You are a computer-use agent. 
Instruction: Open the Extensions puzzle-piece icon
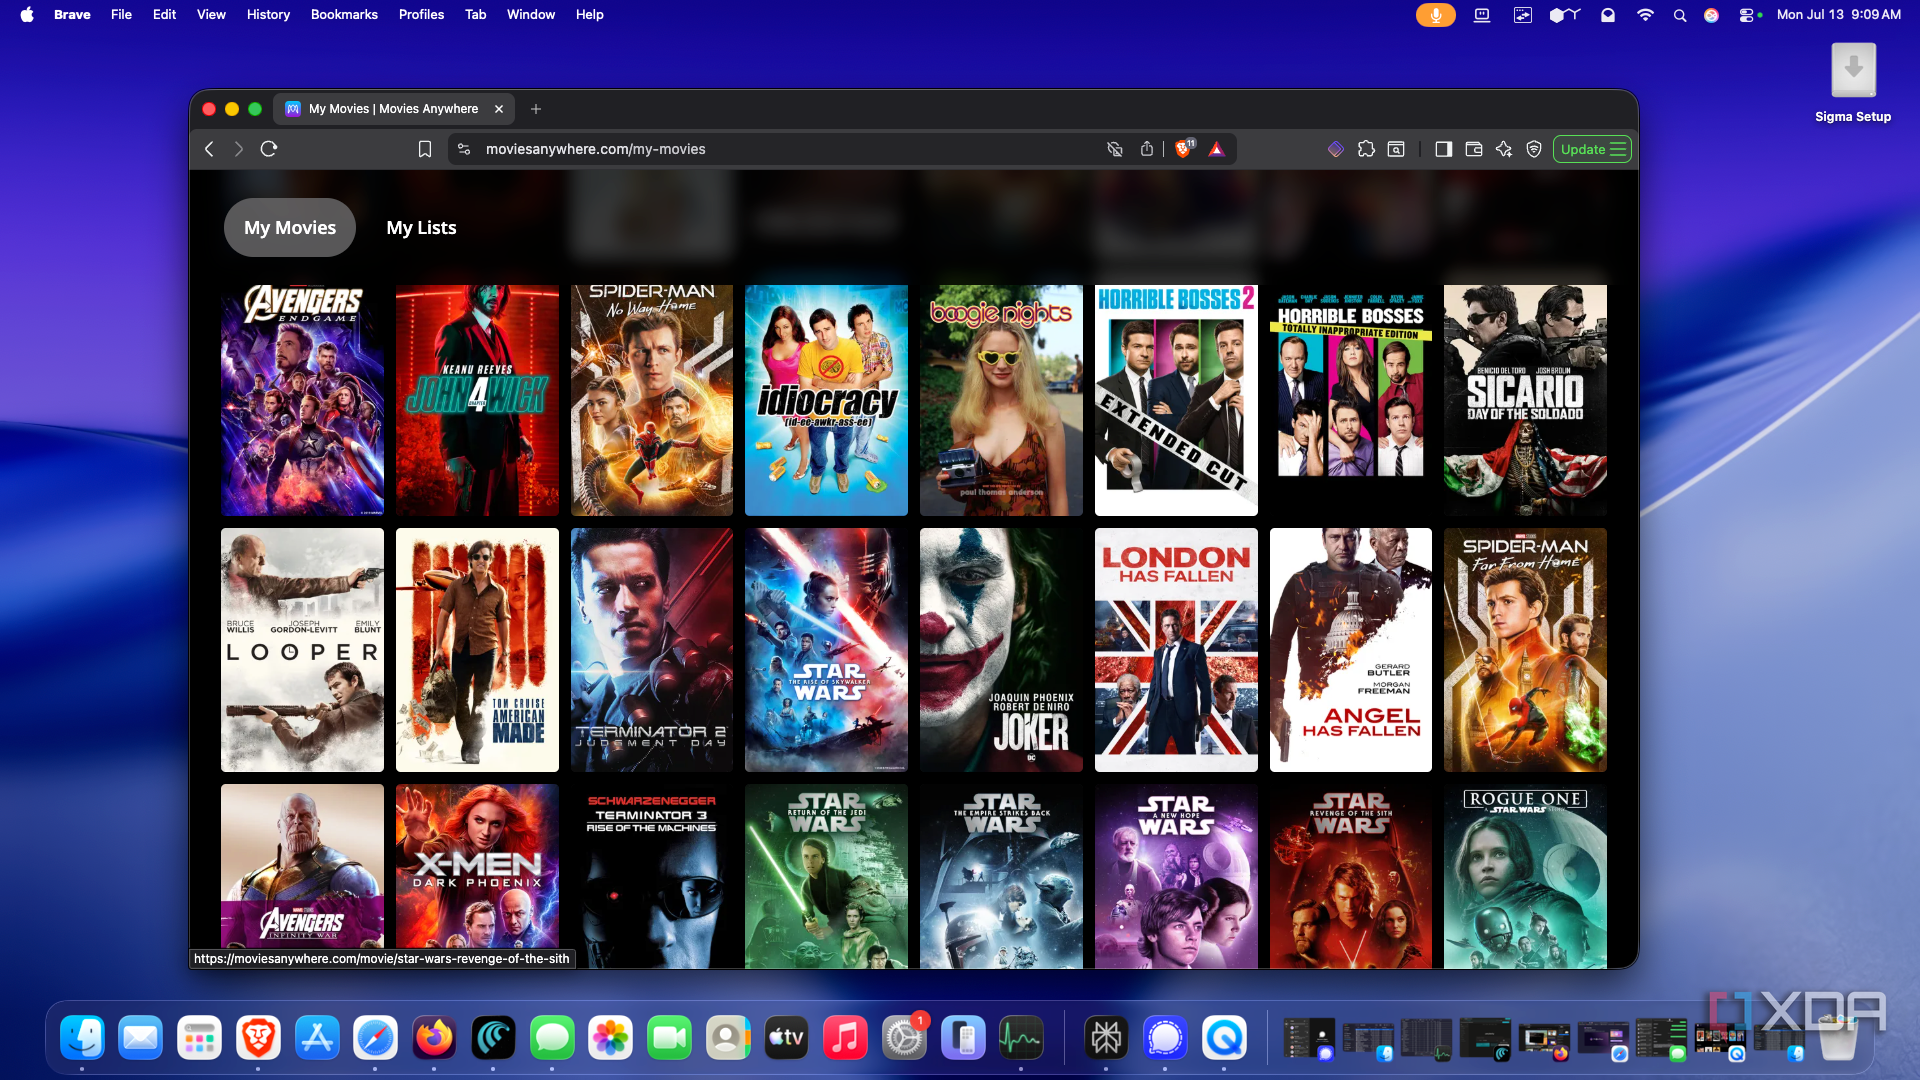[x=1366, y=149]
